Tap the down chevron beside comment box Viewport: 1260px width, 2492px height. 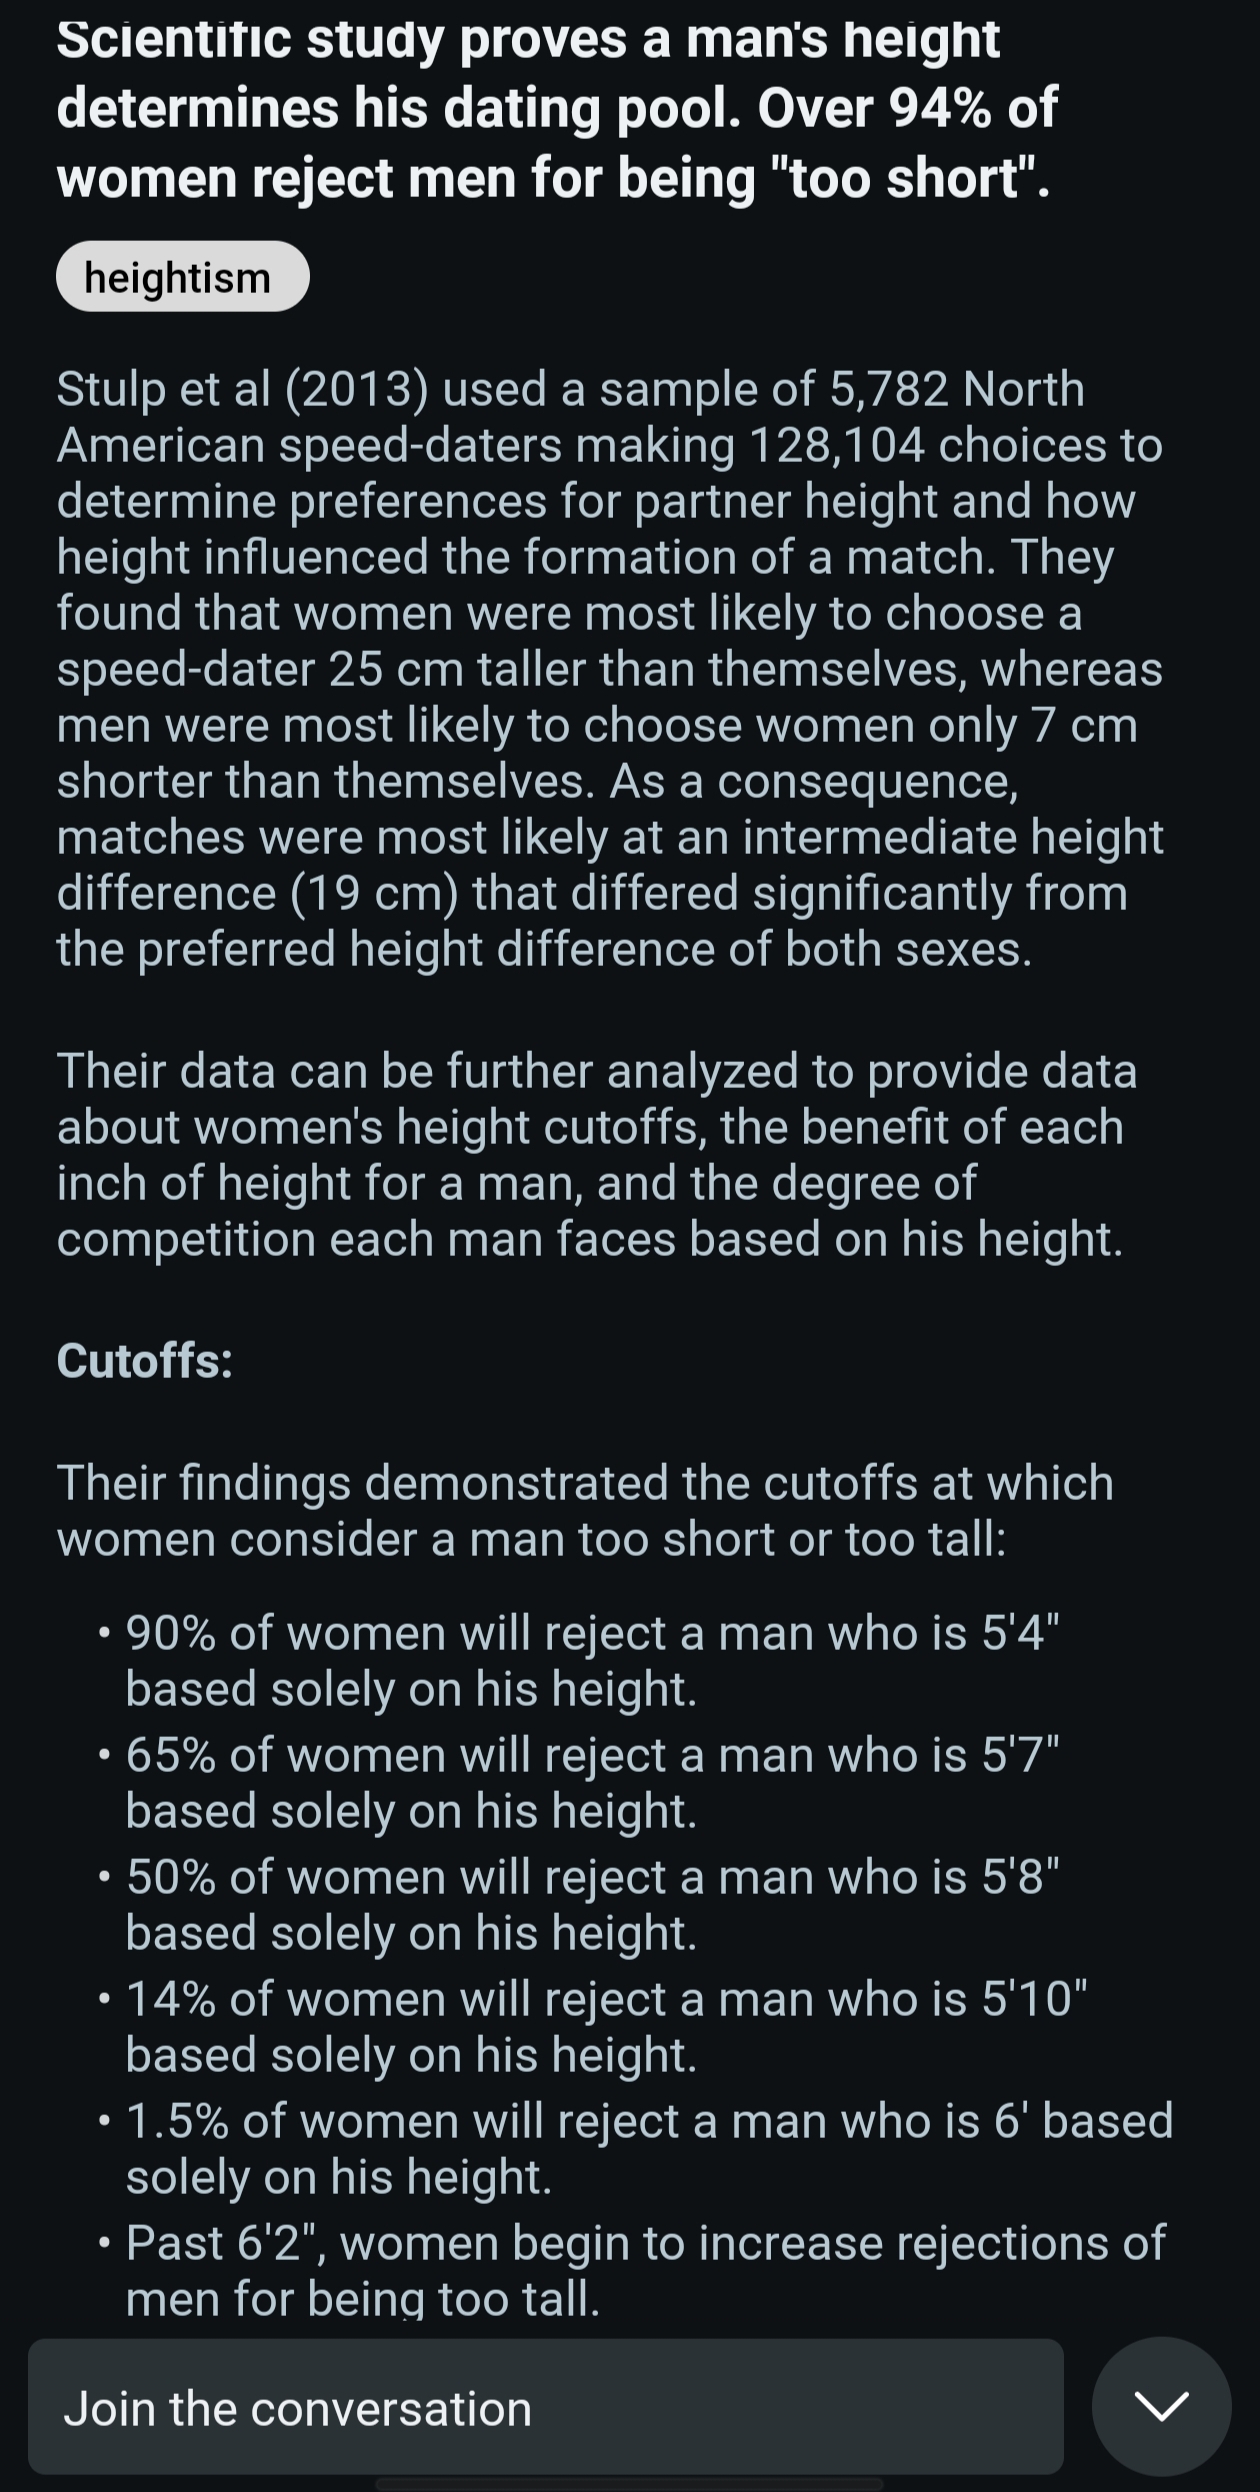pos(1161,2407)
